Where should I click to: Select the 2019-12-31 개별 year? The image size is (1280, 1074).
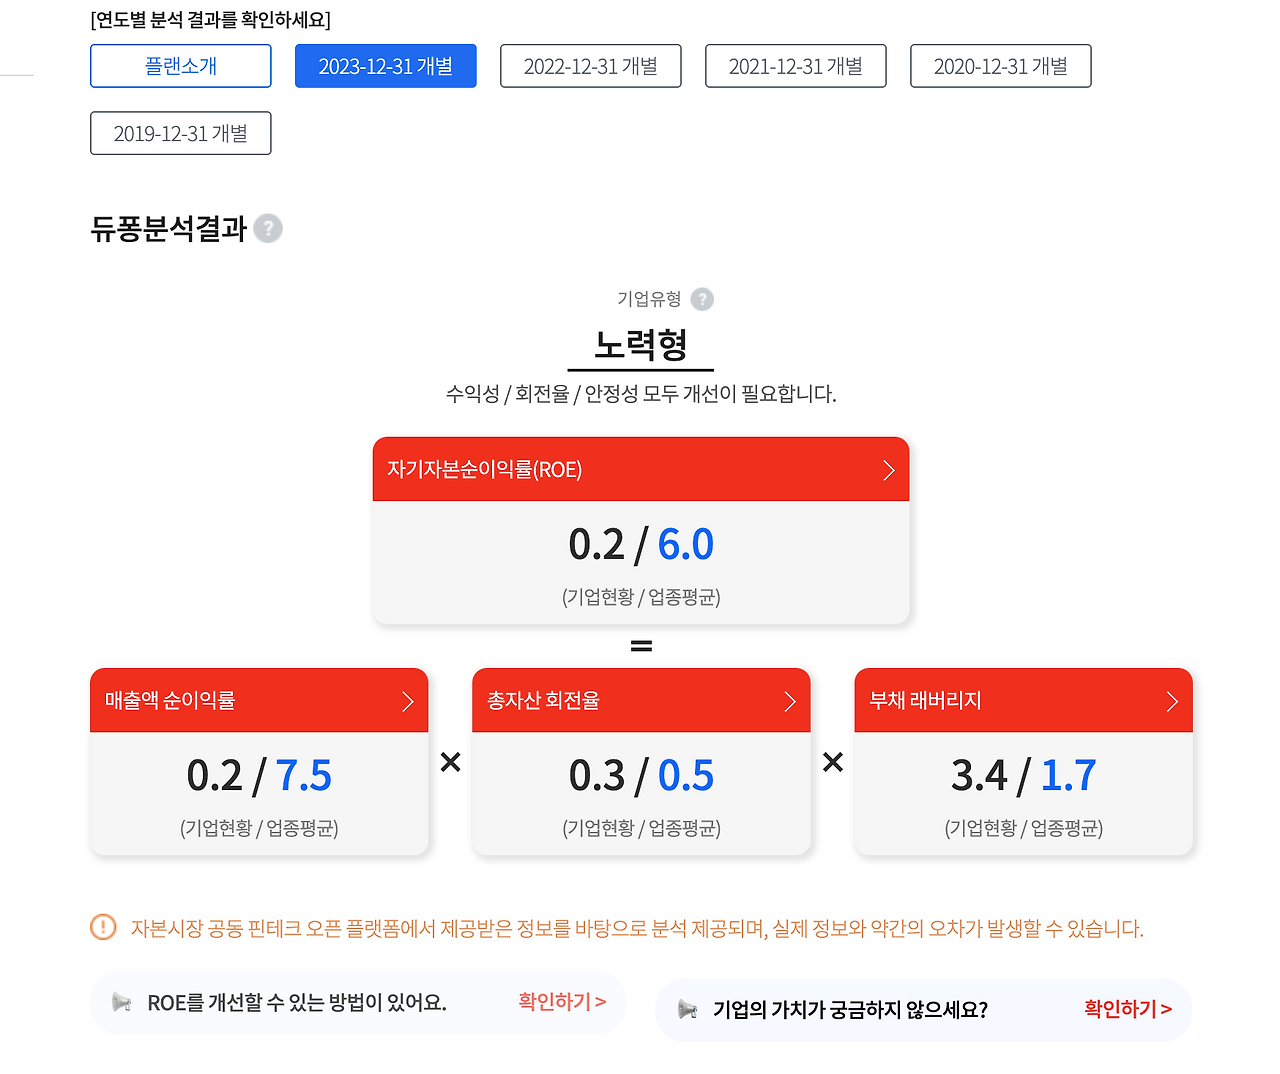pos(180,133)
